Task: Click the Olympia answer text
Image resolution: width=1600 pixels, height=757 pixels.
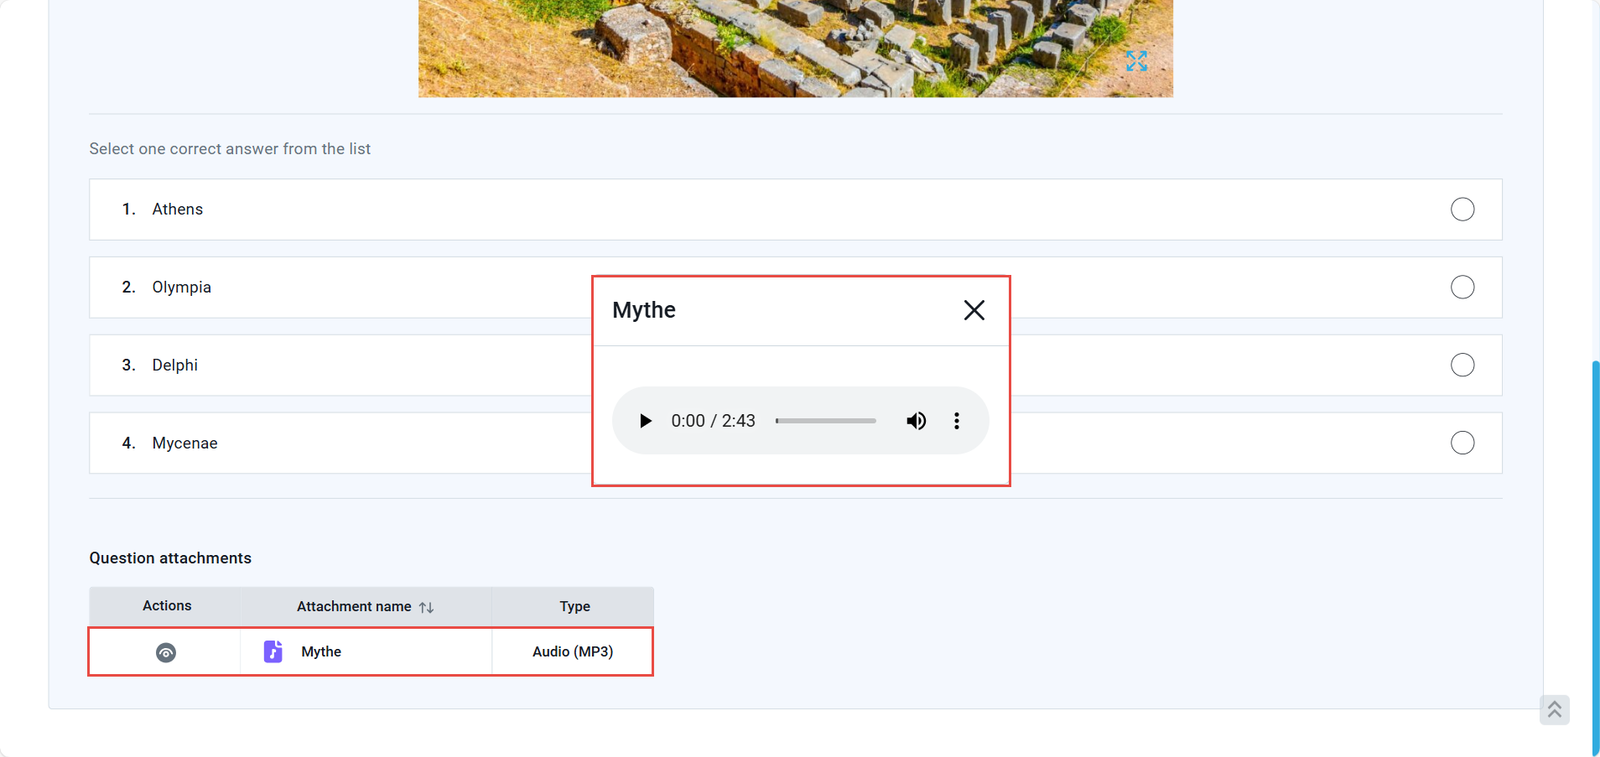Action: point(181,287)
